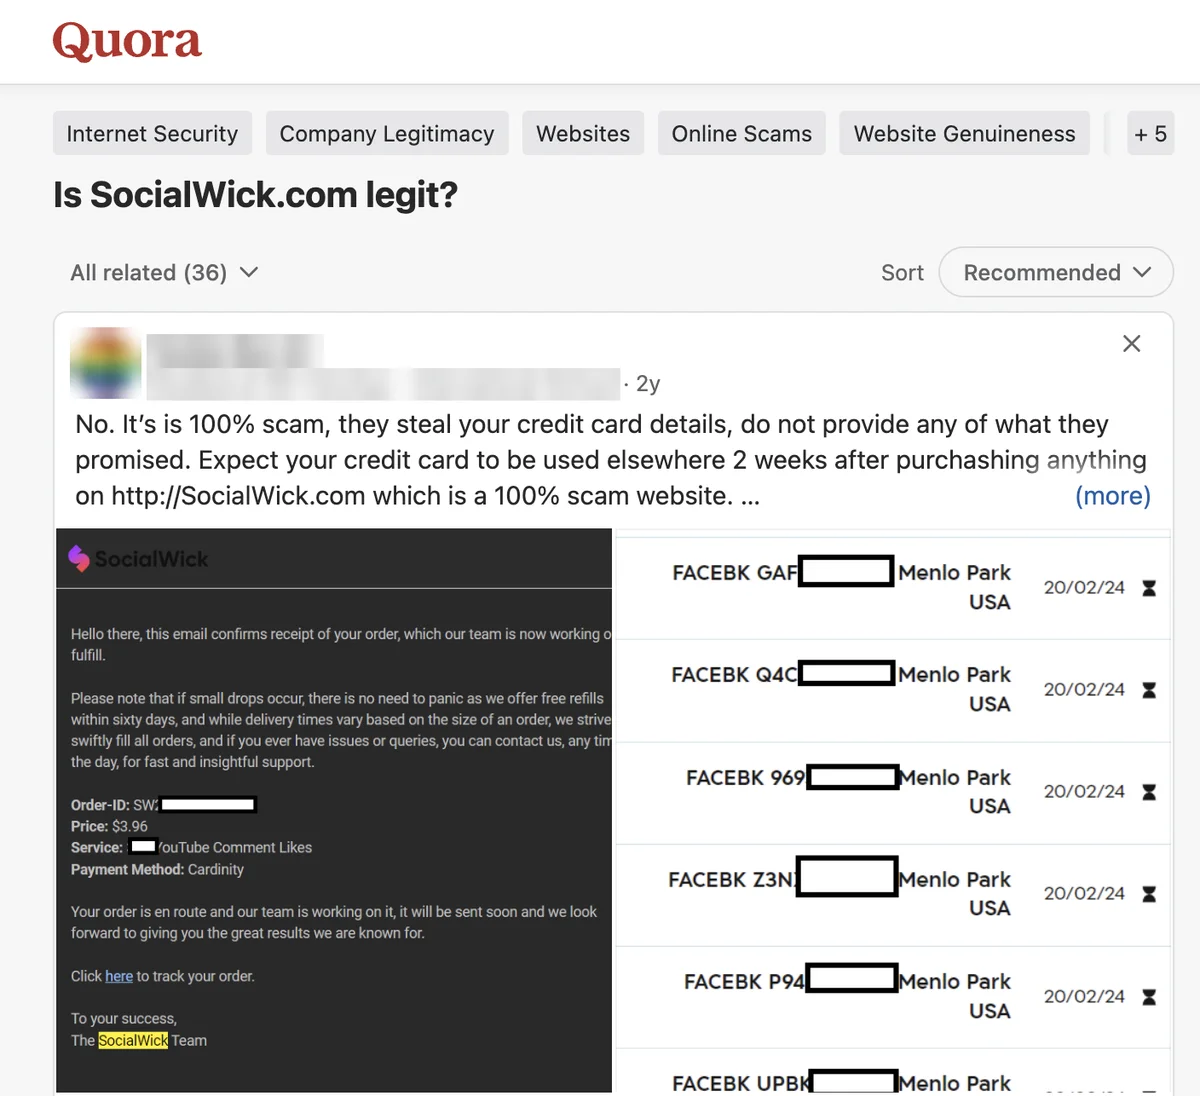The image size is (1200, 1096).
Task: Click the hourglass icon on FACEBK GAF row
Action: tap(1149, 588)
